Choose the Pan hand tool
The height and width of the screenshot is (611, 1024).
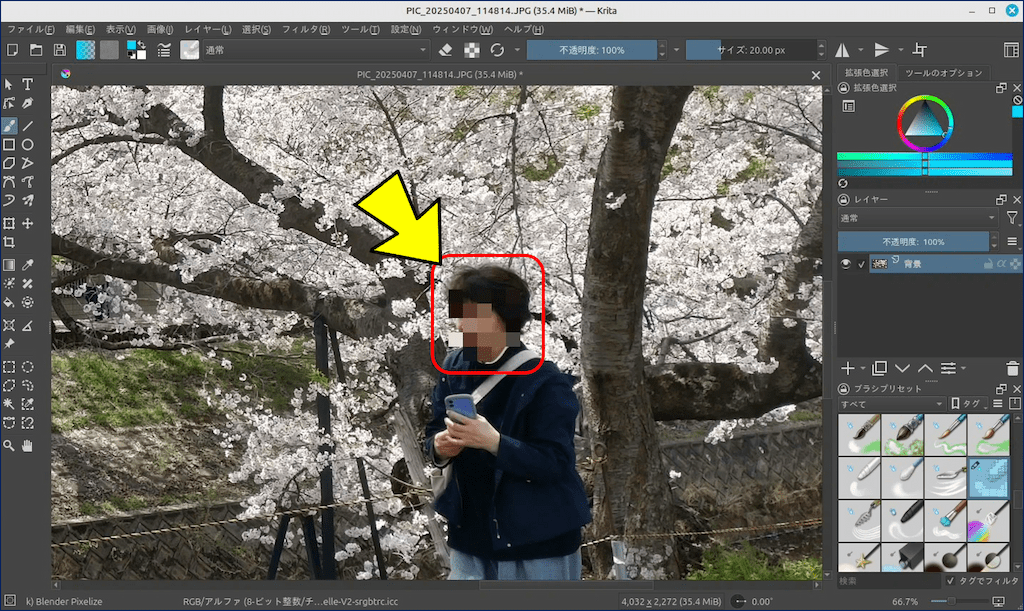(x=28, y=445)
